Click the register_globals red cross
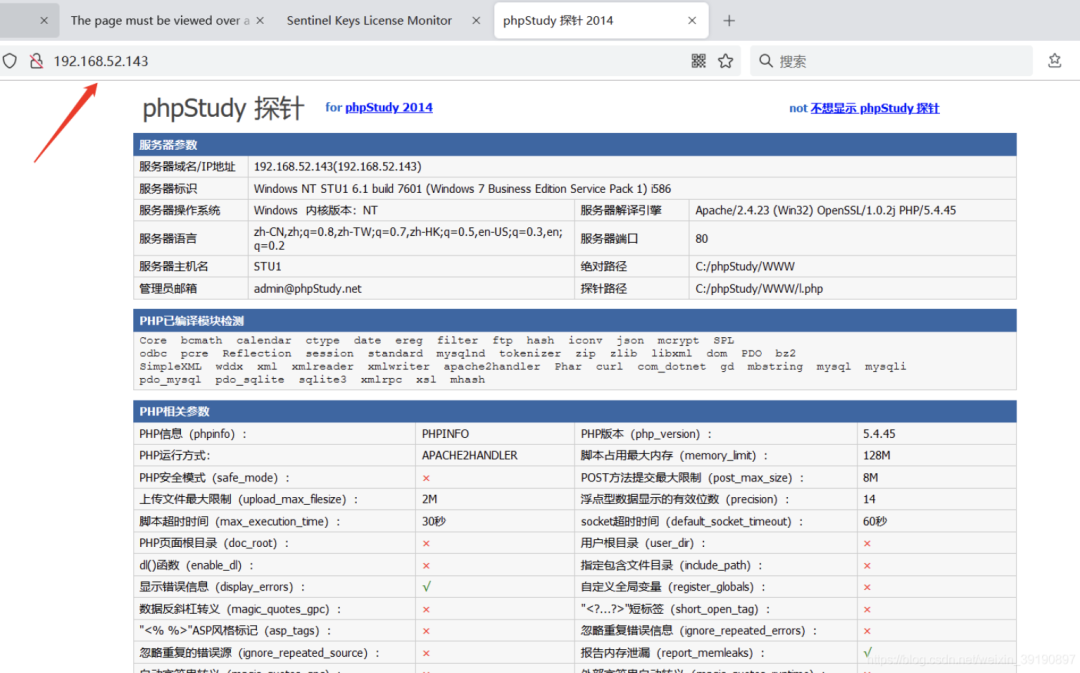 click(x=866, y=588)
